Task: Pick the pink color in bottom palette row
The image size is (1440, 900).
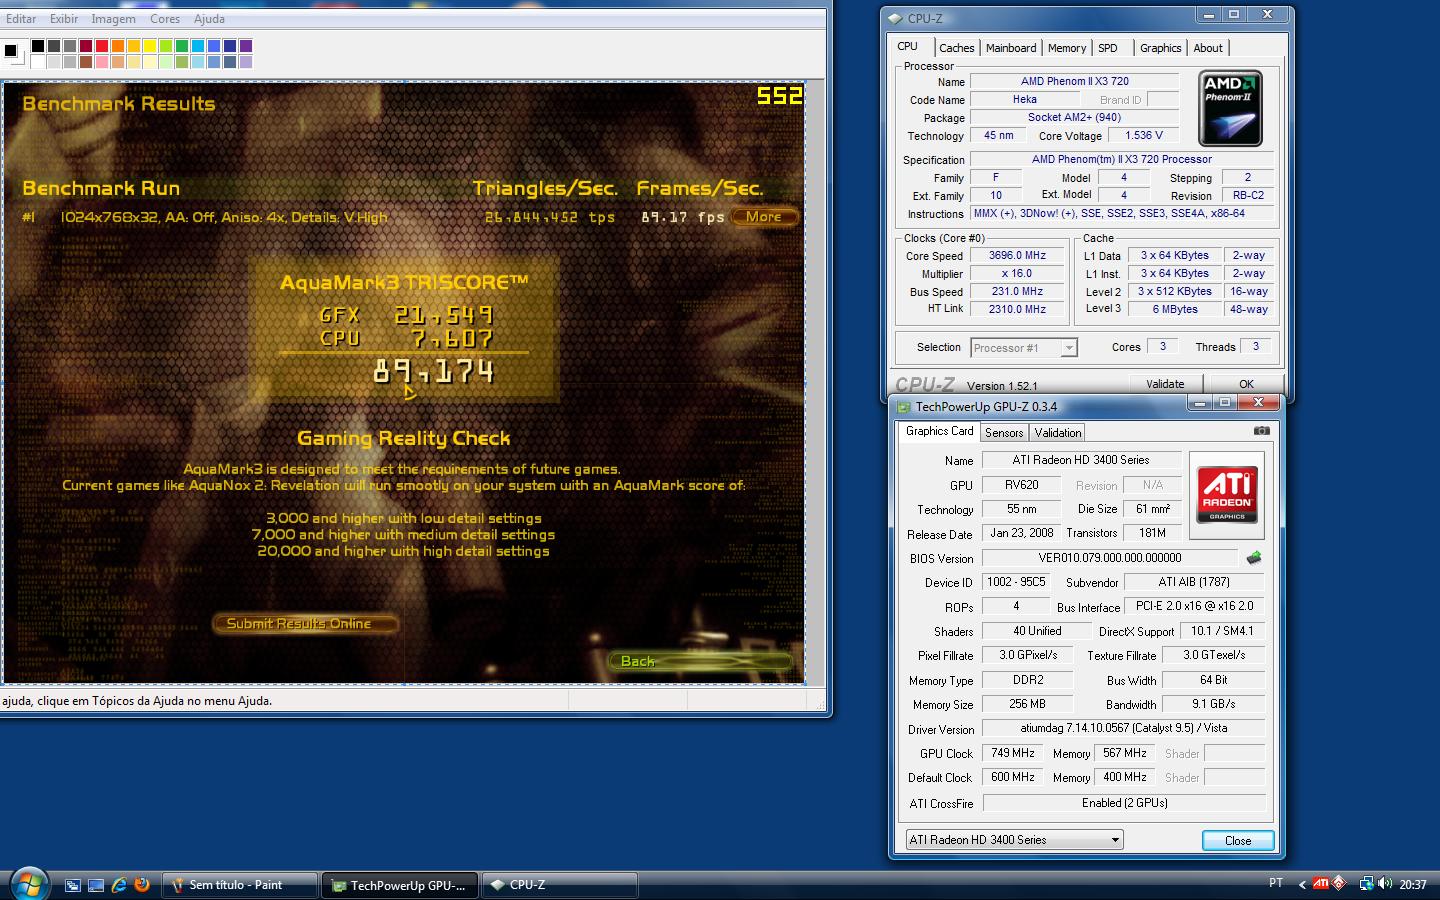Action: [x=102, y=62]
